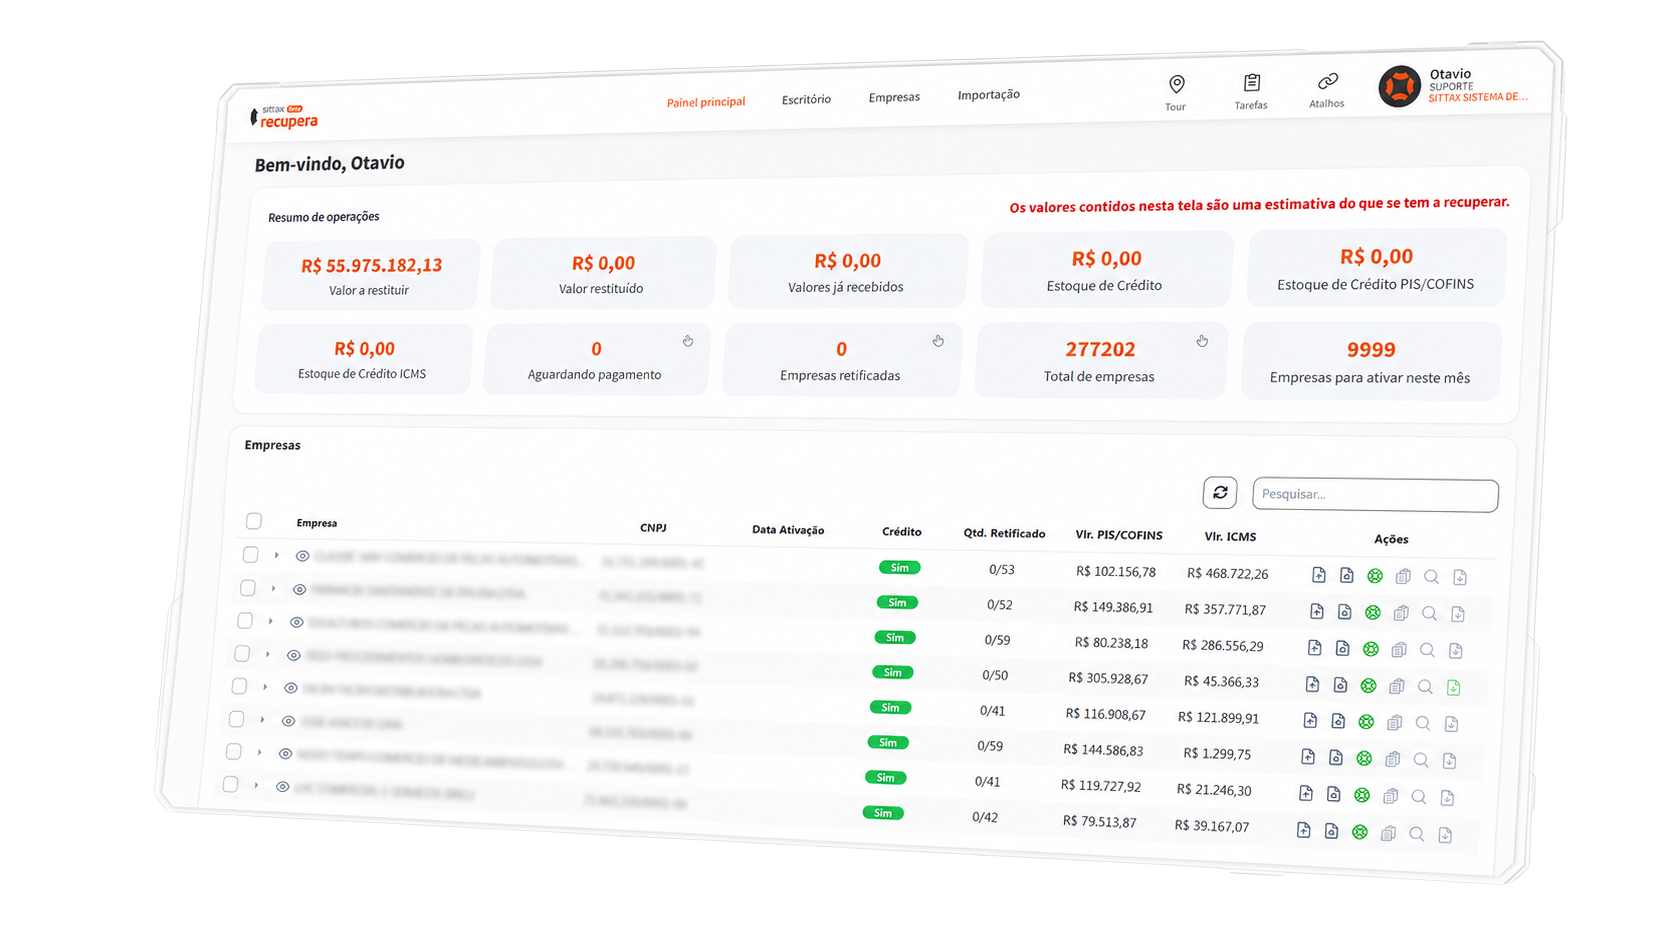
Task: Refresh the Empresas table with reload button
Action: pyautogui.click(x=1220, y=492)
